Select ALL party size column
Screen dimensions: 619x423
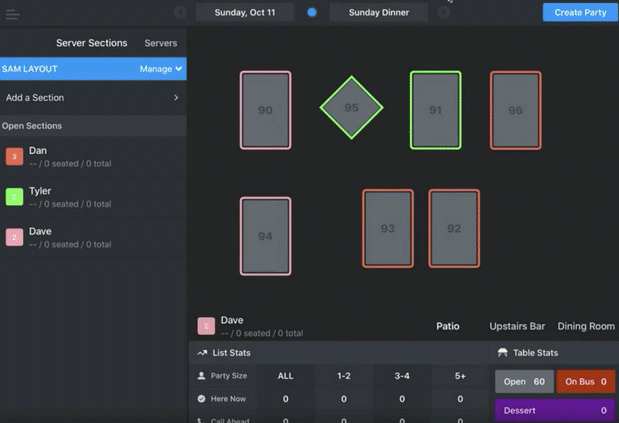[x=285, y=376]
